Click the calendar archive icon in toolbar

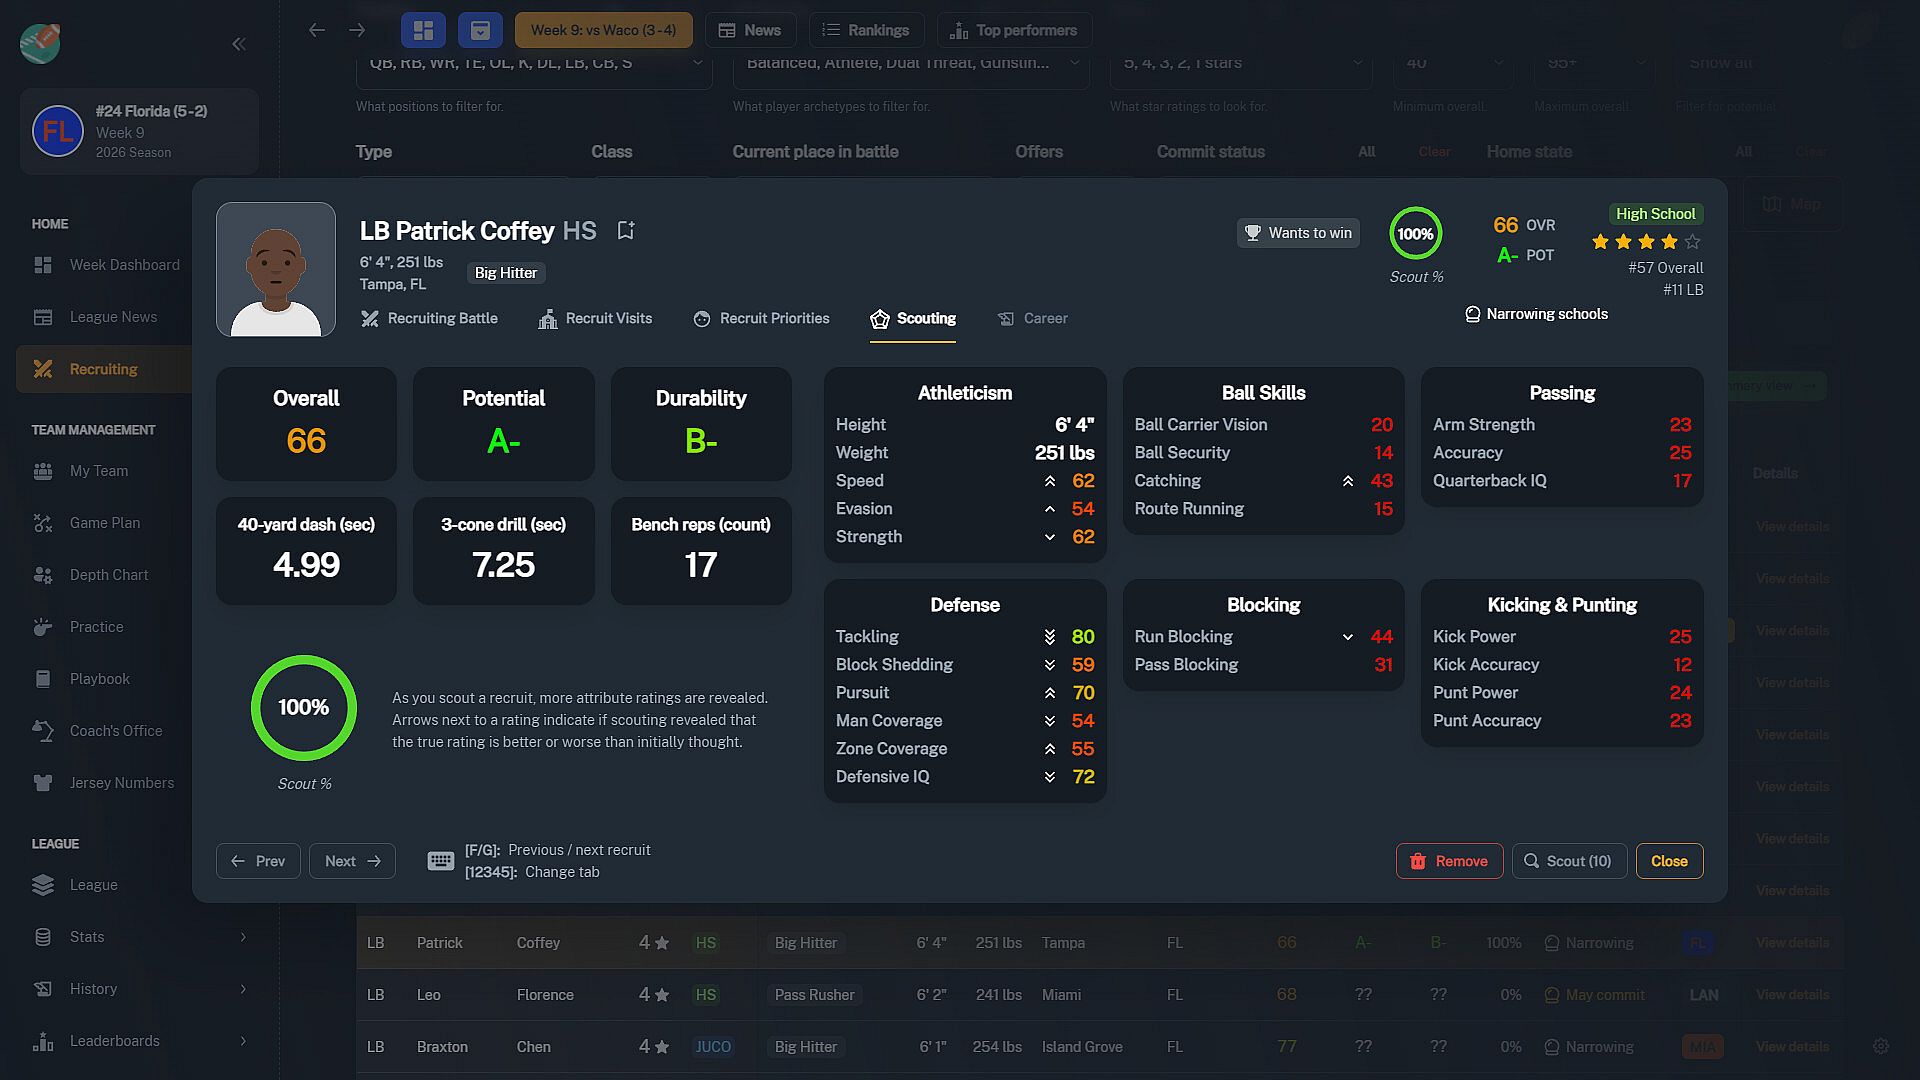(x=480, y=30)
